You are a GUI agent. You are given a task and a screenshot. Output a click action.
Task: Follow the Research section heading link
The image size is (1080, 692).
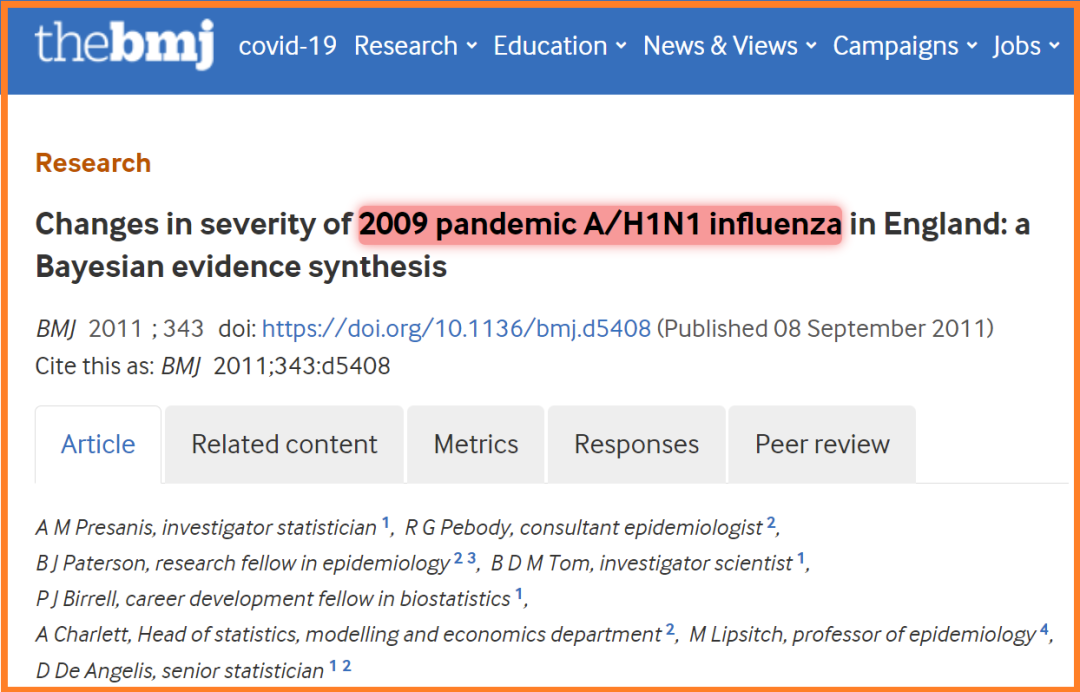(x=93, y=163)
